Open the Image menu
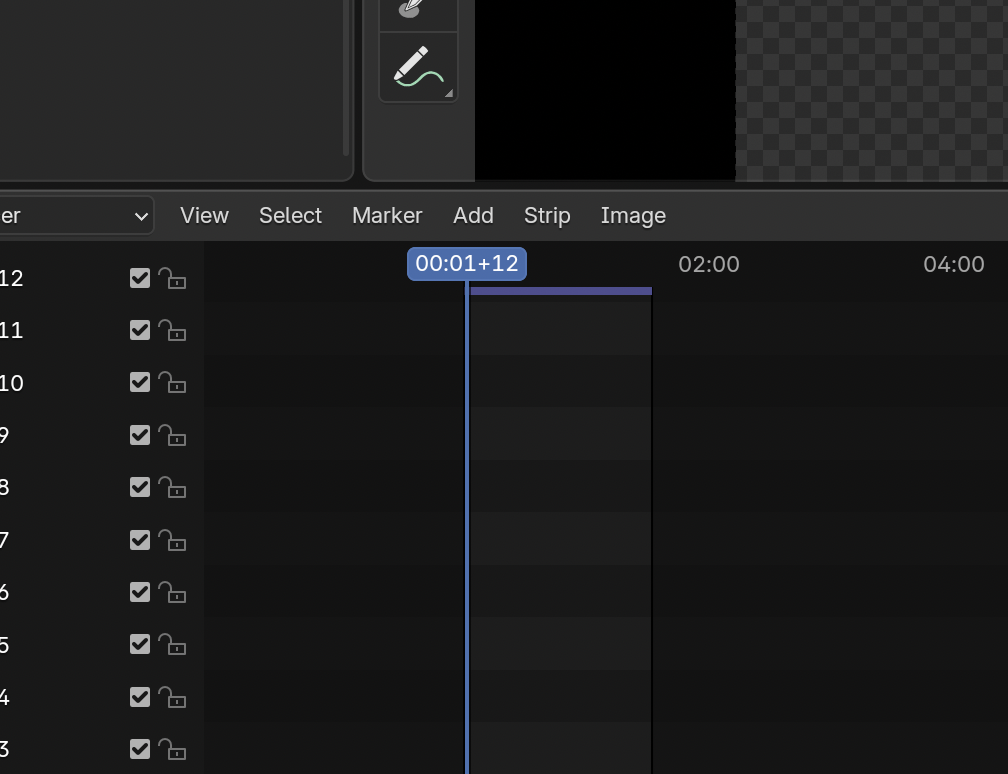 click(x=633, y=215)
